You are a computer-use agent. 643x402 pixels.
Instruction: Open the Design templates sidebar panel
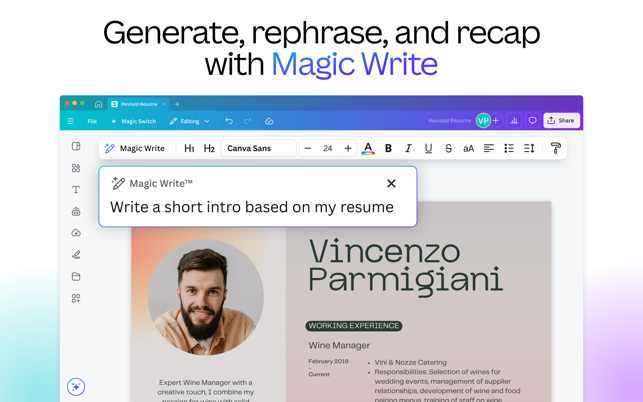point(76,146)
